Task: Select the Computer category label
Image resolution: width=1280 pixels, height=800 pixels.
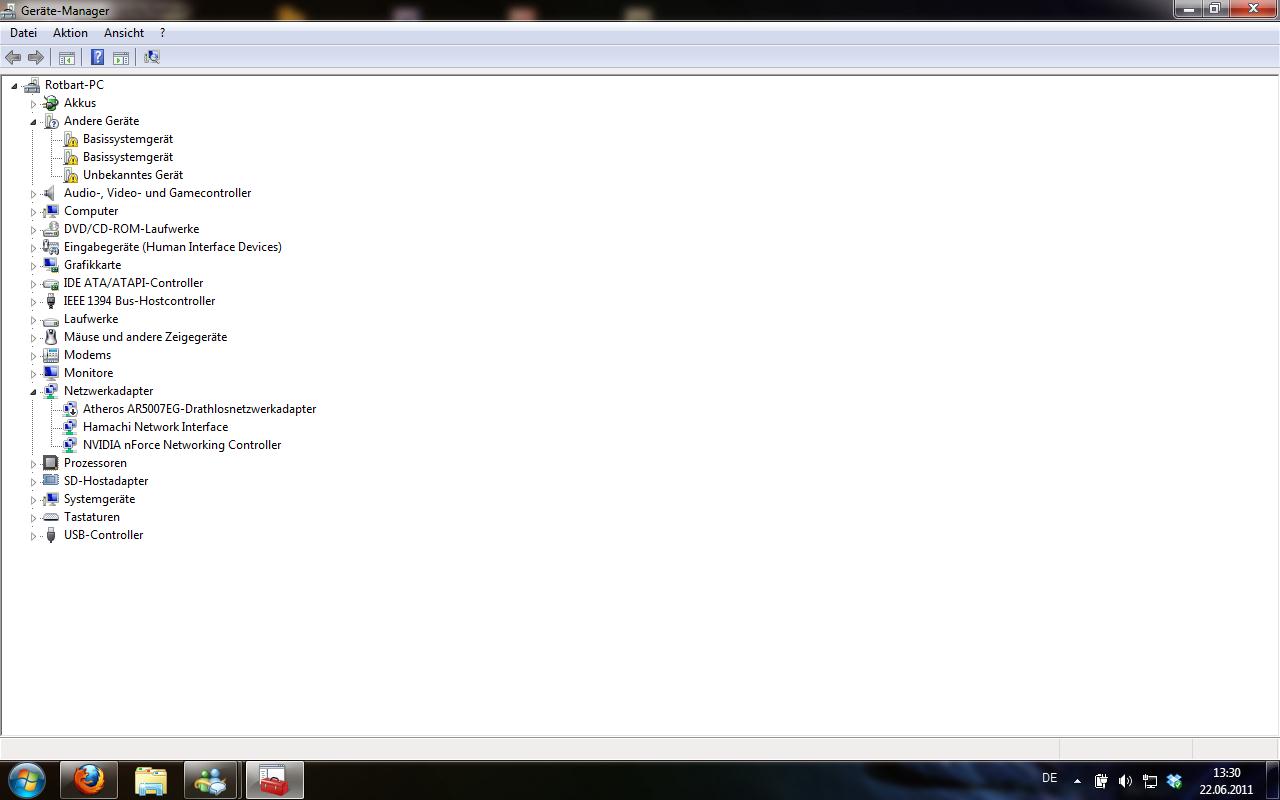Action: click(91, 211)
